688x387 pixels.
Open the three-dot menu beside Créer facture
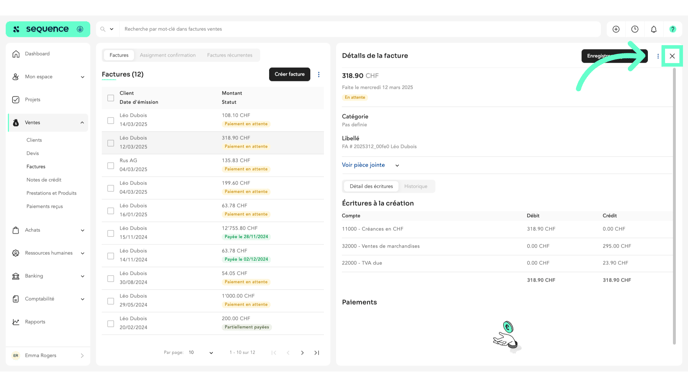coord(319,75)
